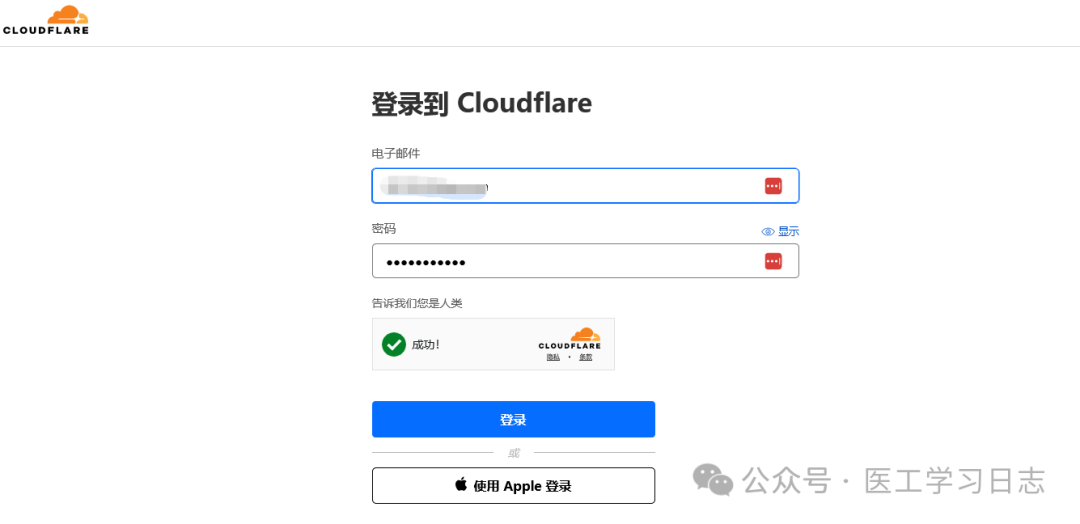Click the 登录到 Cloudflare heading text
The height and width of the screenshot is (524, 1080).
pyautogui.click(x=481, y=103)
